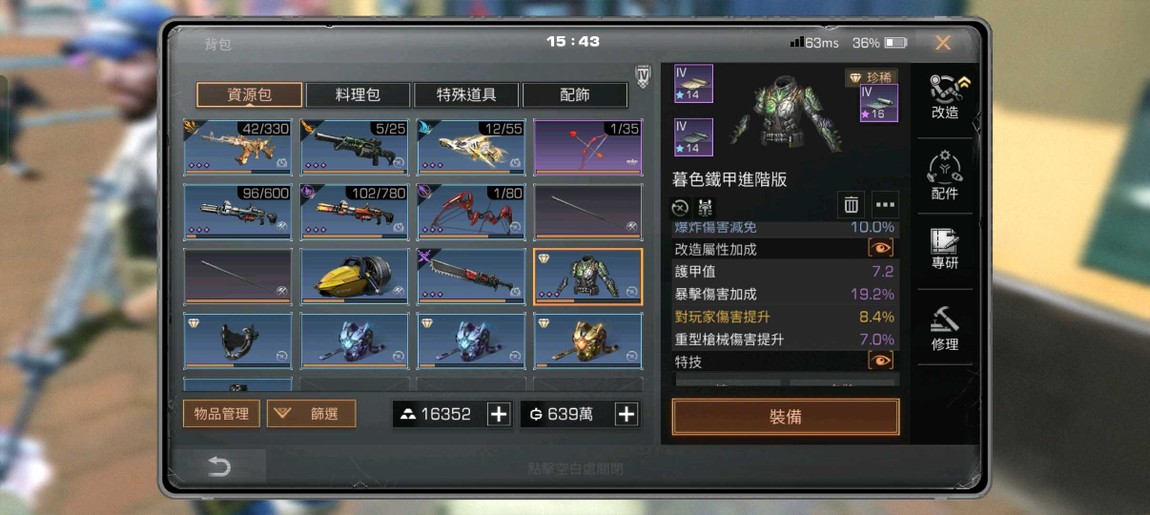Image resolution: width=1150 pixels, height=515 pixels.
Task: Select the yellow chainsaw item thumbnail
Action: pyautogui.click(x=354, y=276)
